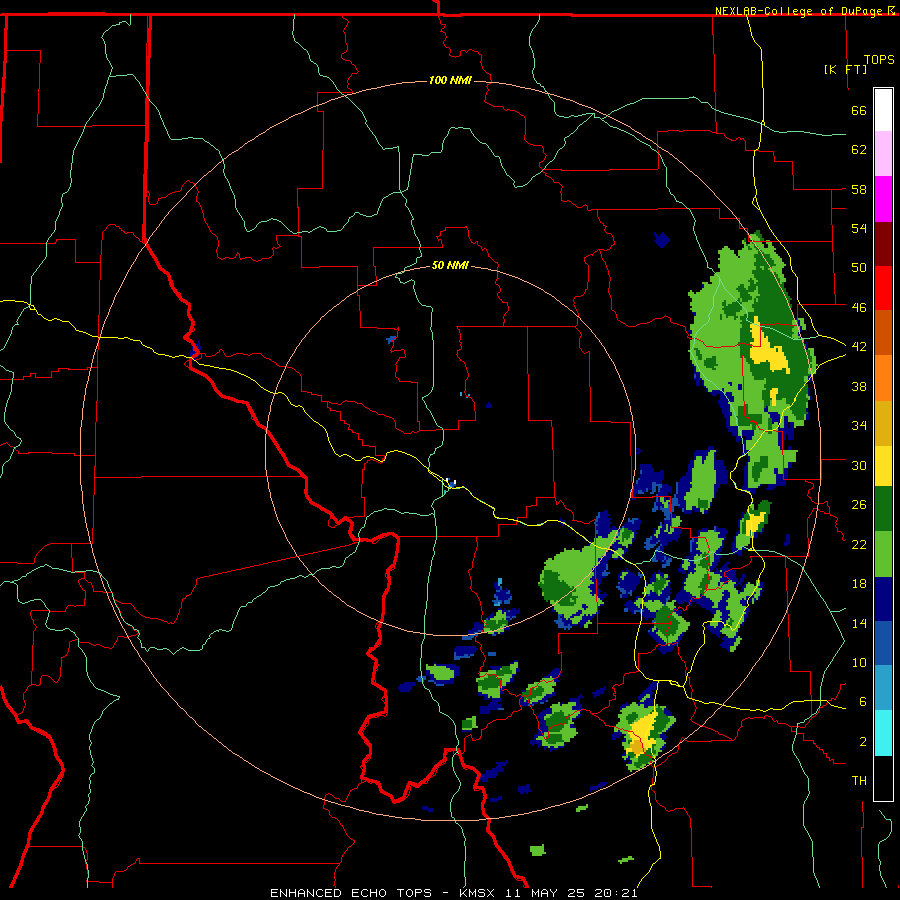
Task: Click the light pink legend swatch
Action: tap(883, 154)
